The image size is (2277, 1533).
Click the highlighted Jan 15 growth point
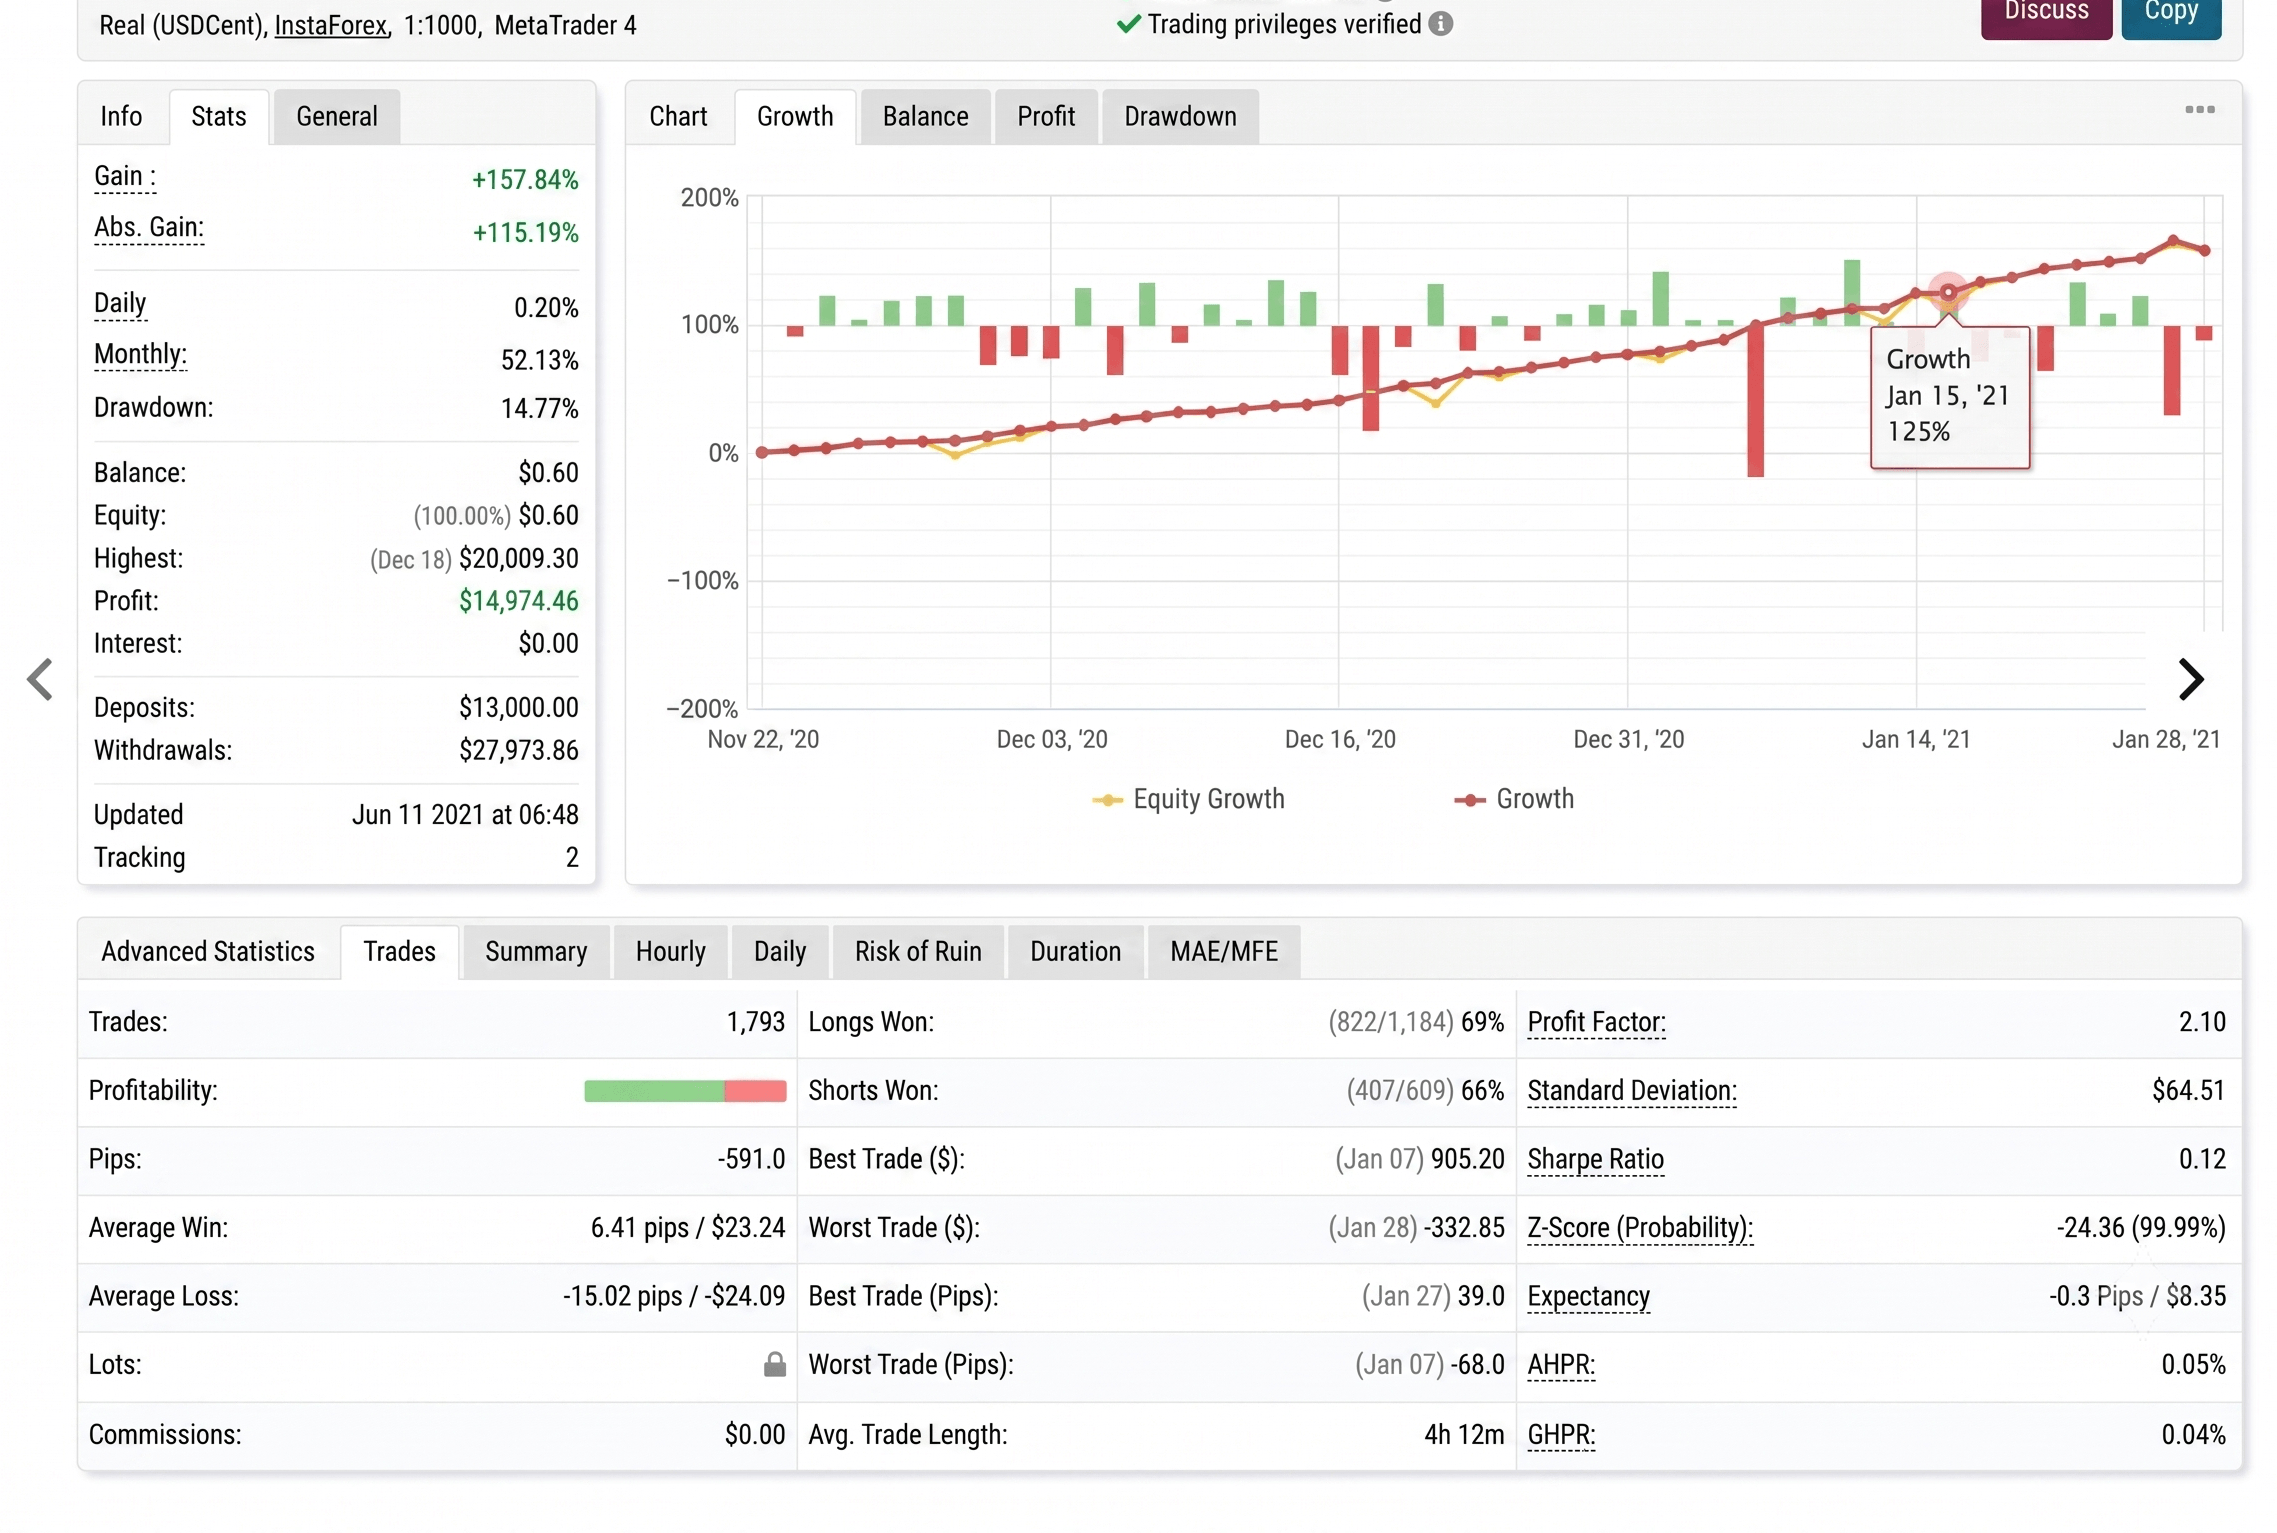tap(1947, 292)
